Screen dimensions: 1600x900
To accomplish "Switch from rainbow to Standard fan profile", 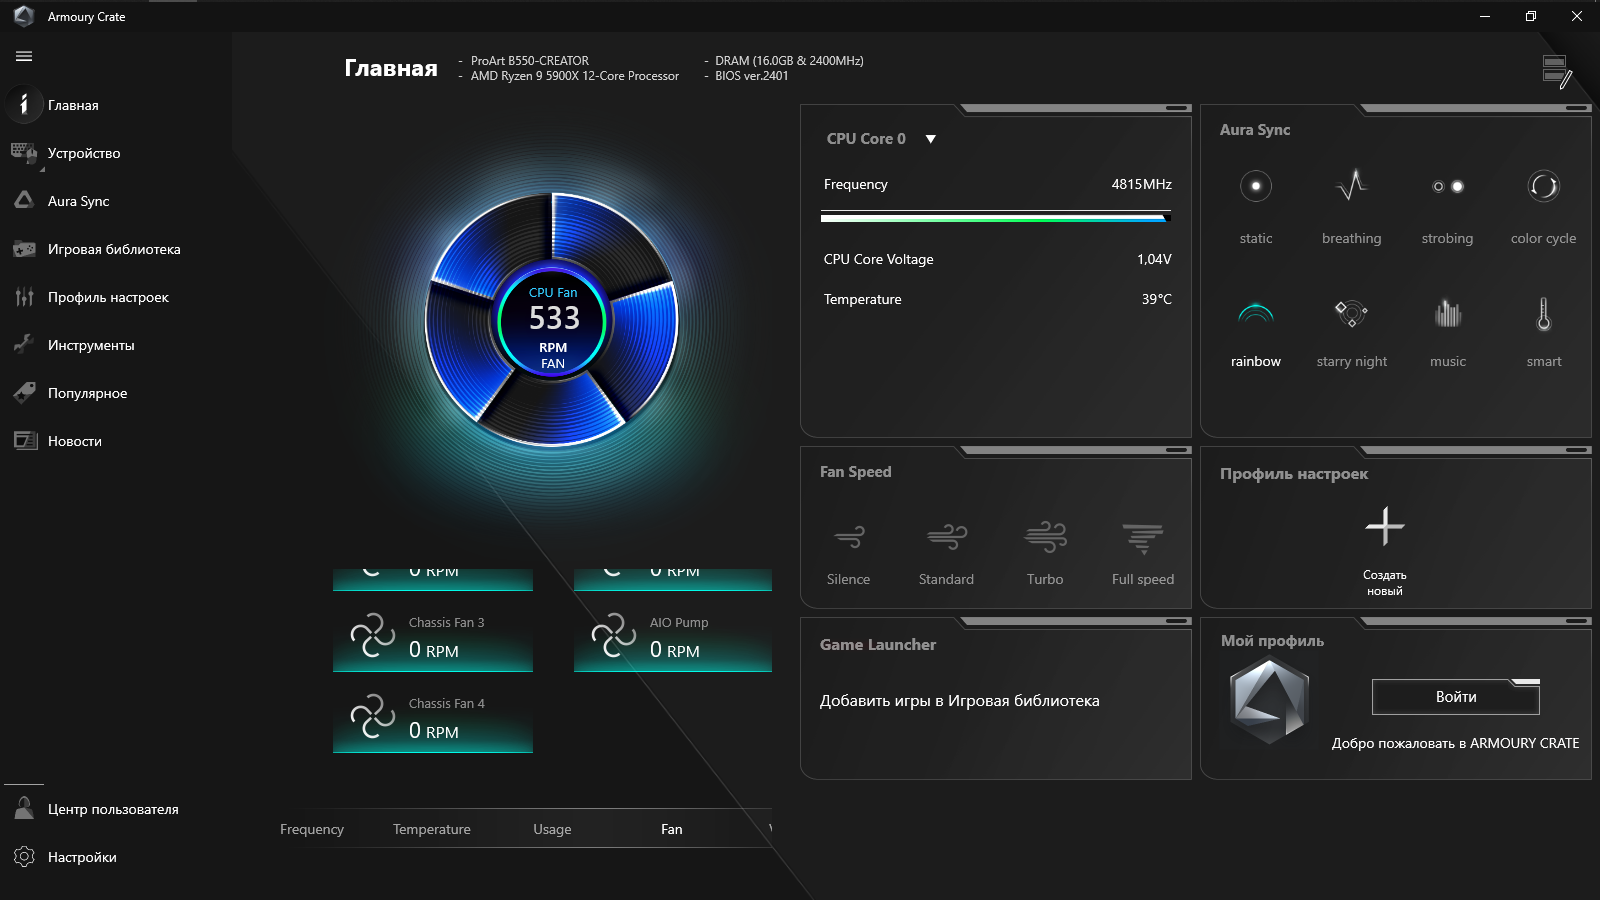I will tap(945, 550).
